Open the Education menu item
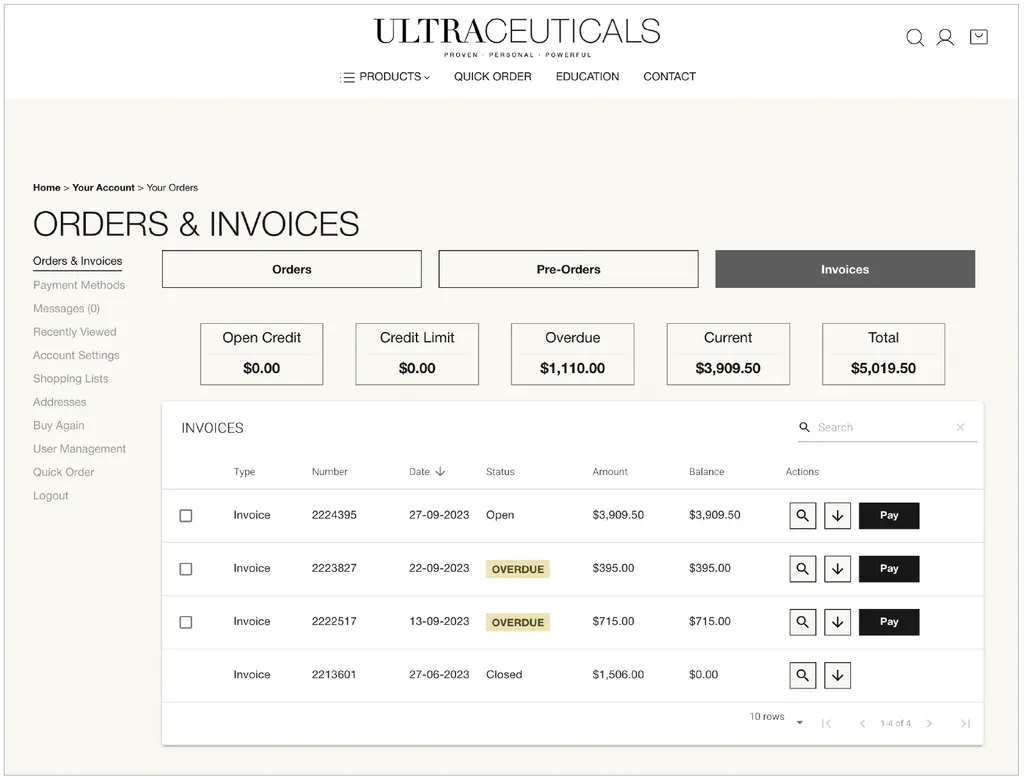This screenshot has height=777, width=1024. pyautogui.click(x=587, y=76)
